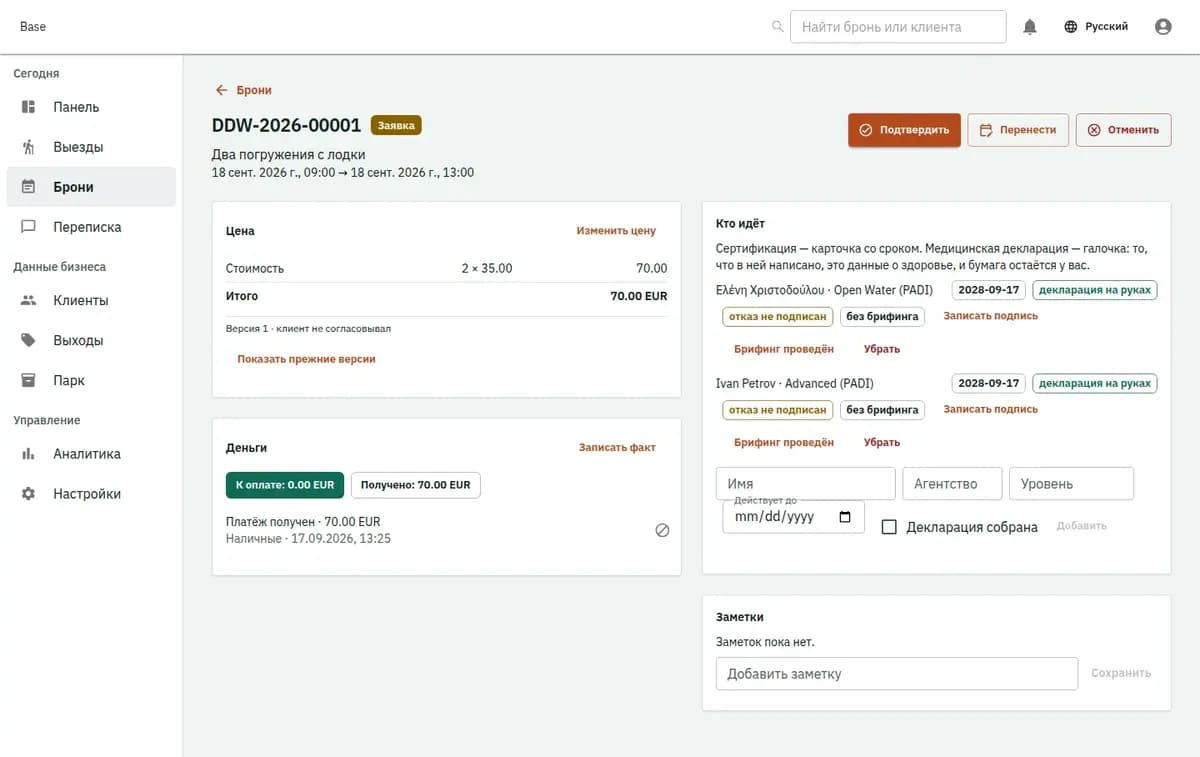
Task: Open the Русский language selector
Action: (1096, 27)
